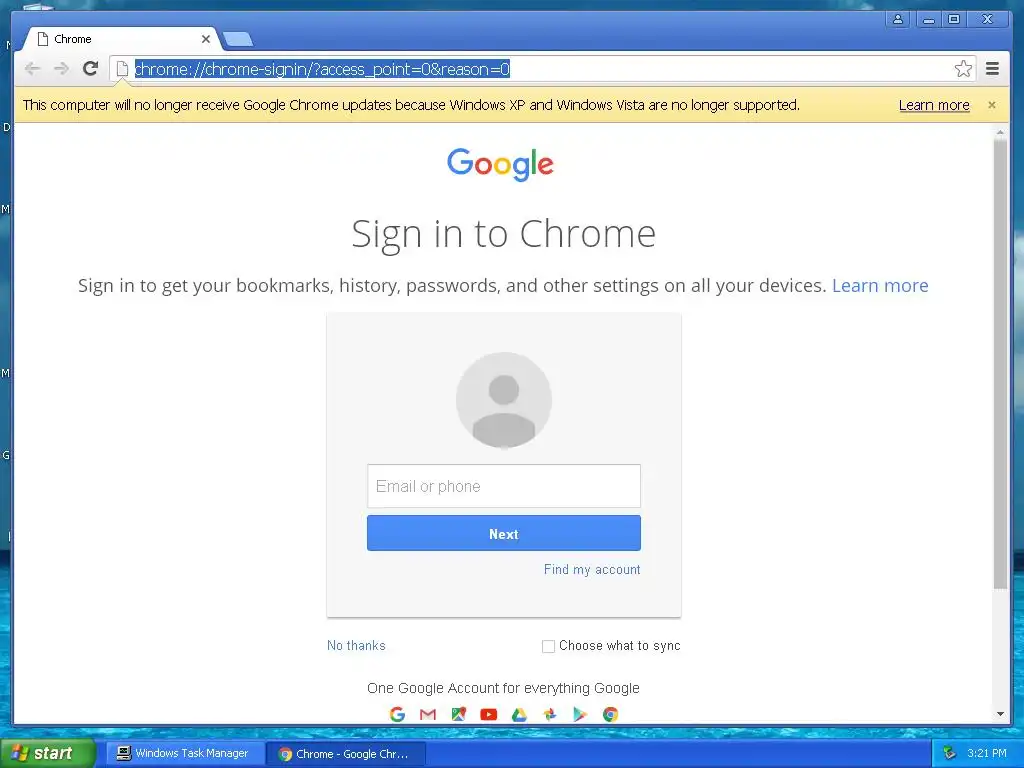Go back using the back arrow
Viewport: 1024px width, 768px height.
(32, 69)
